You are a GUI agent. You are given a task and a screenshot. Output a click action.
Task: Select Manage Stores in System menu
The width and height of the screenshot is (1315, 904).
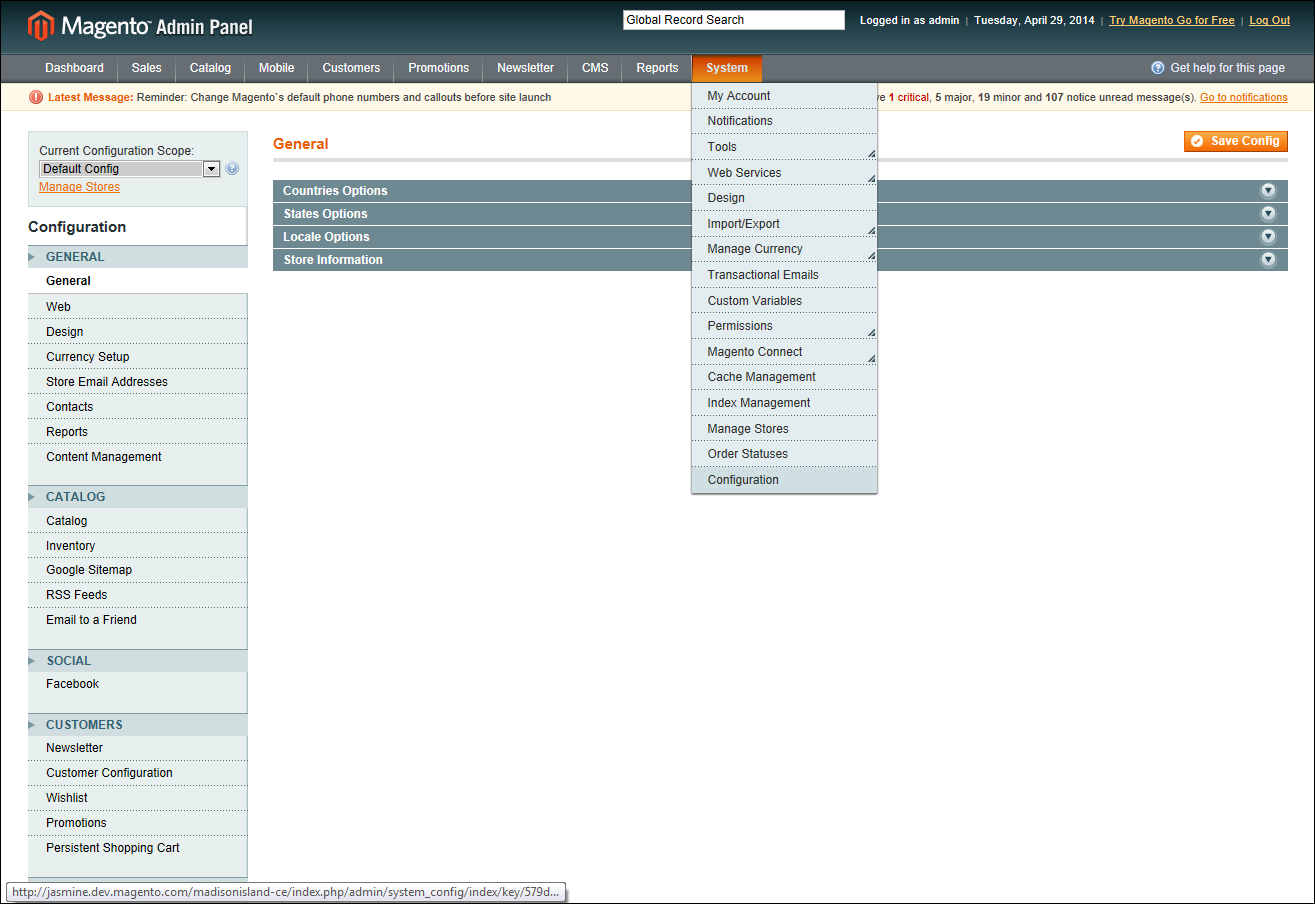(x=784, y=429)
